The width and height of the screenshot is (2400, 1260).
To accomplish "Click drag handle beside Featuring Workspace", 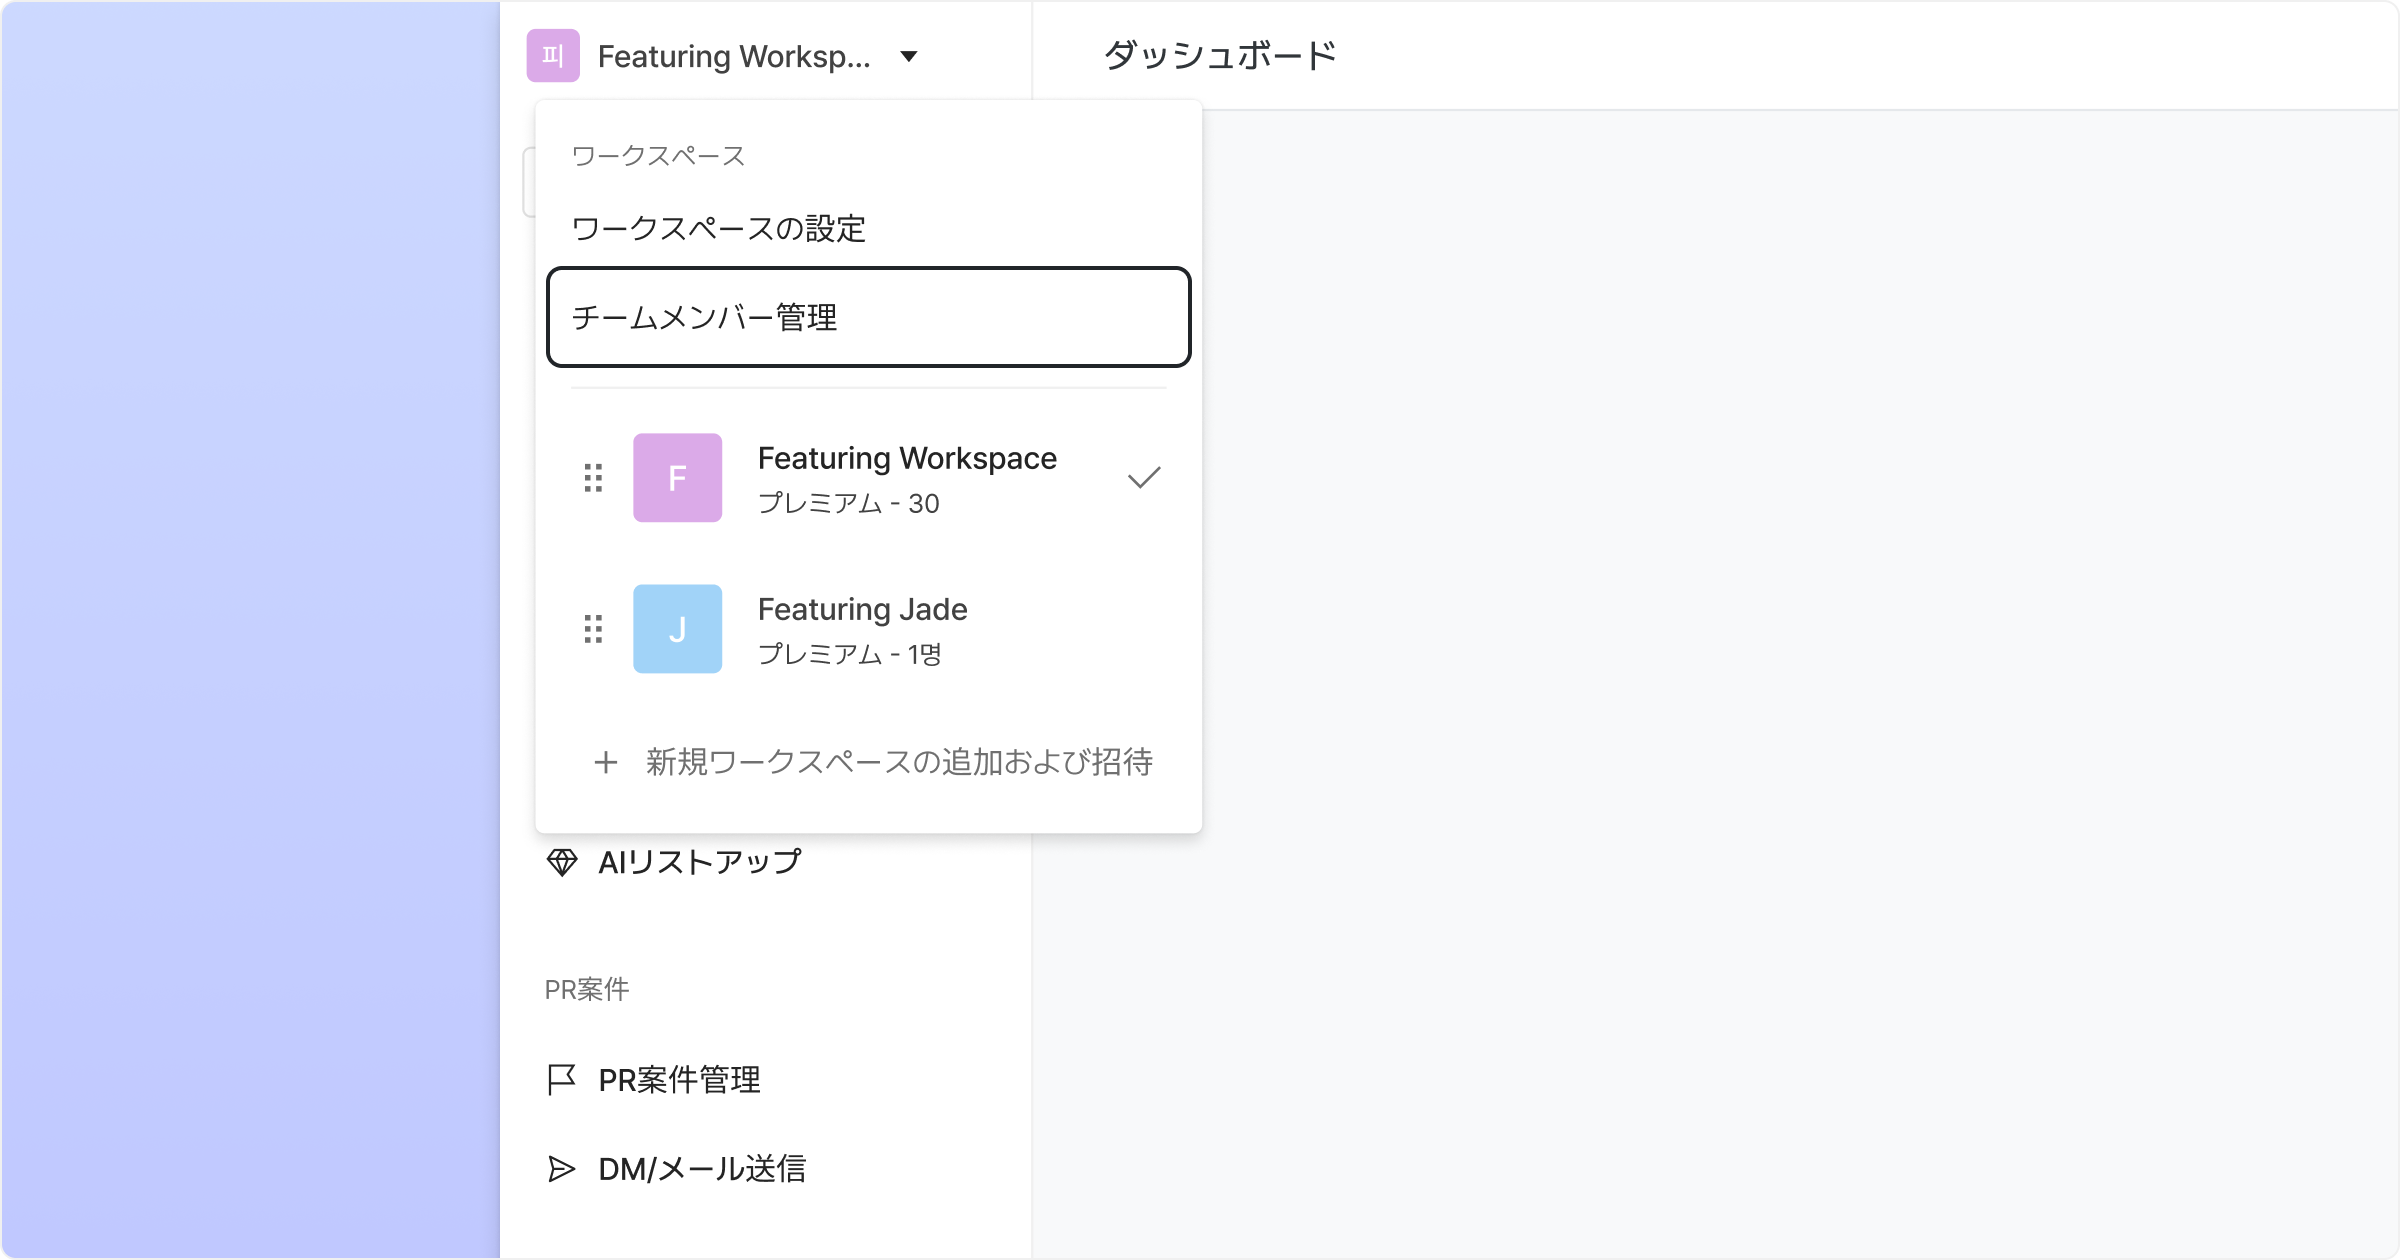I will pos(593,478).
